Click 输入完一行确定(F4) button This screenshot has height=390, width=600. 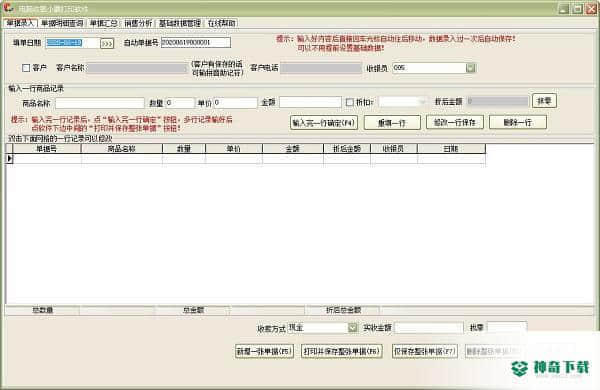324,123
